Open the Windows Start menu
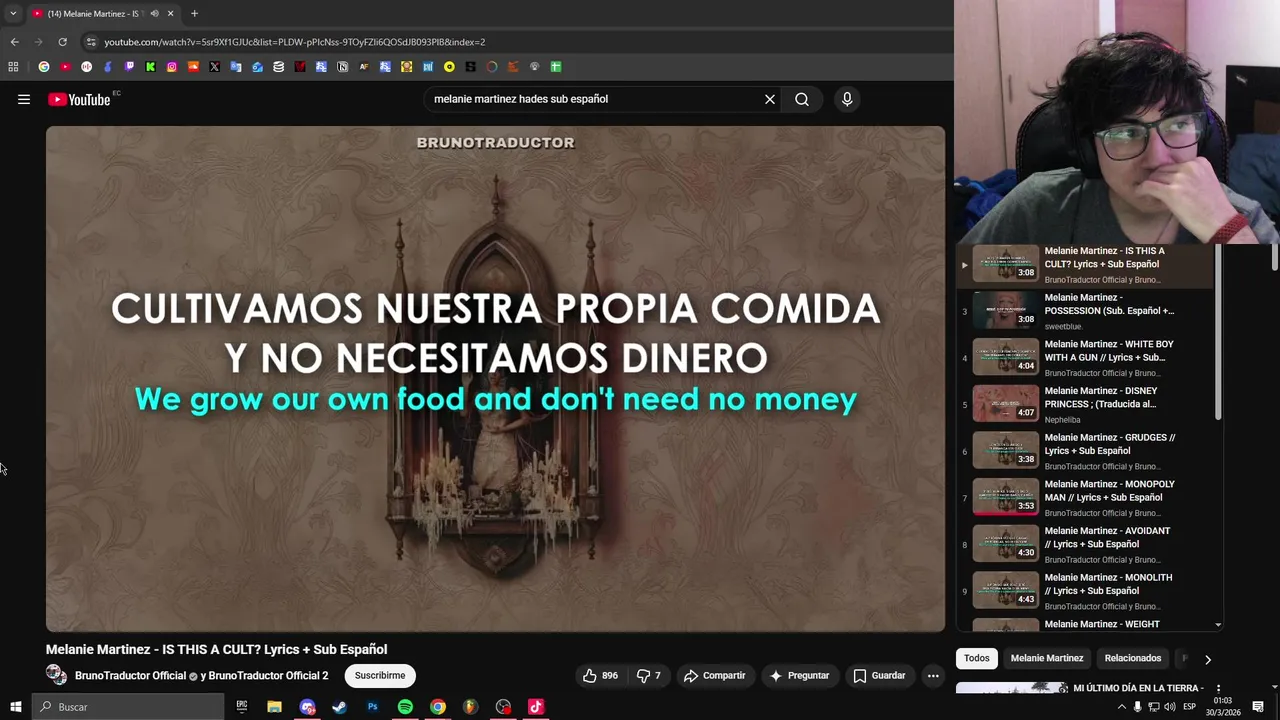This screenshot has width=1280, height=720. pos(15,707)
